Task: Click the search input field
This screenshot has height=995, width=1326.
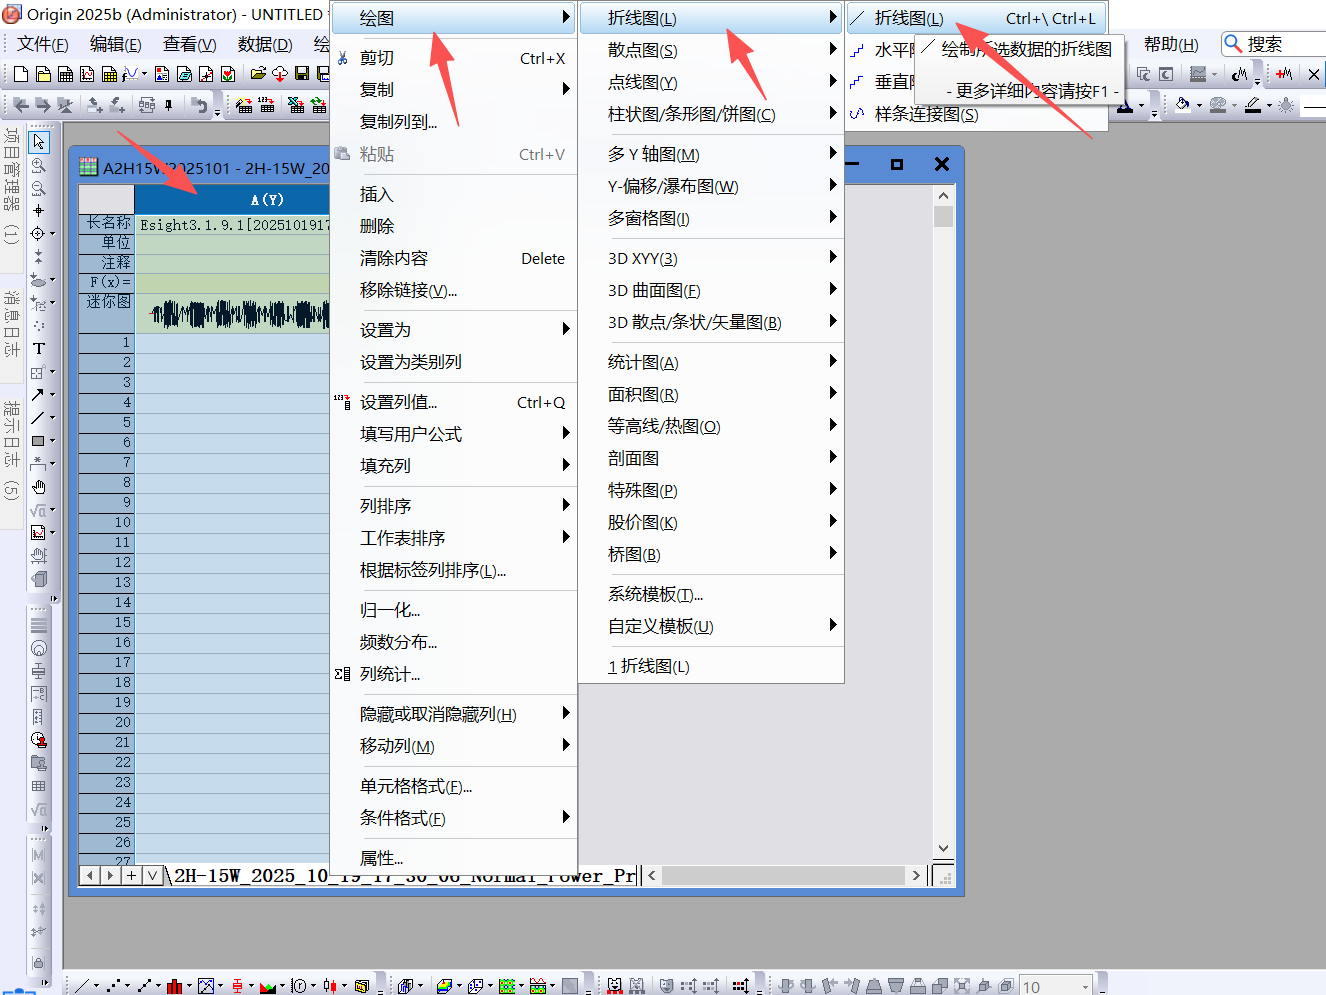Action: pos(1283,44)
